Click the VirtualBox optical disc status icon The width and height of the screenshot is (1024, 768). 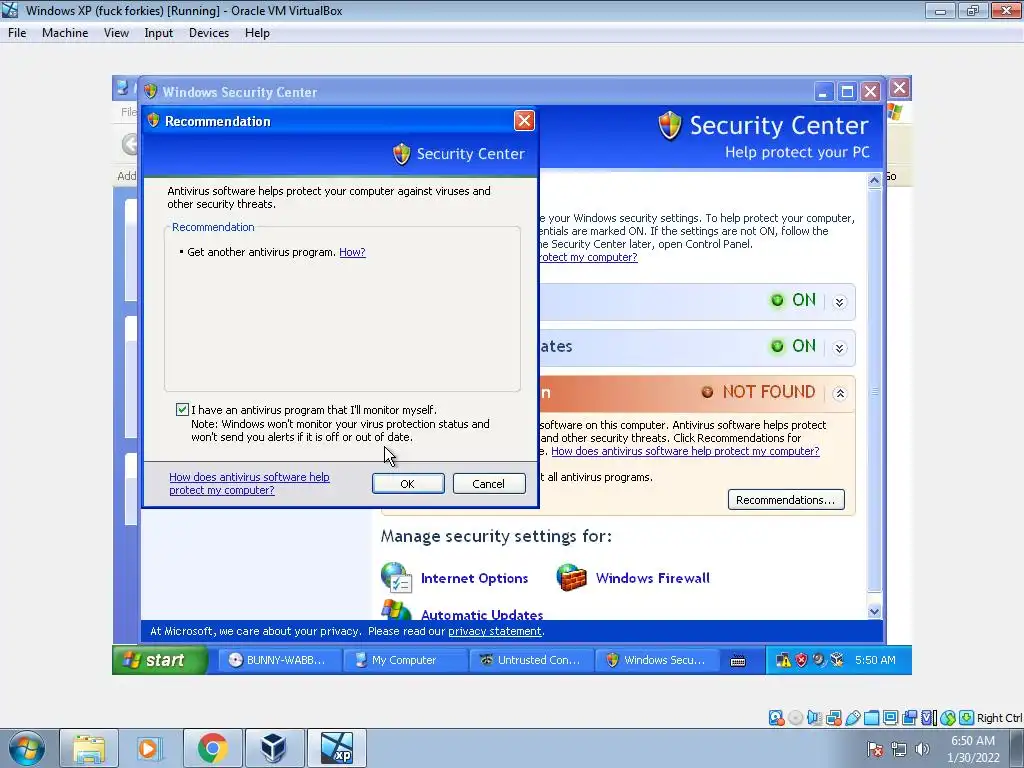click(x=795, y=718)
